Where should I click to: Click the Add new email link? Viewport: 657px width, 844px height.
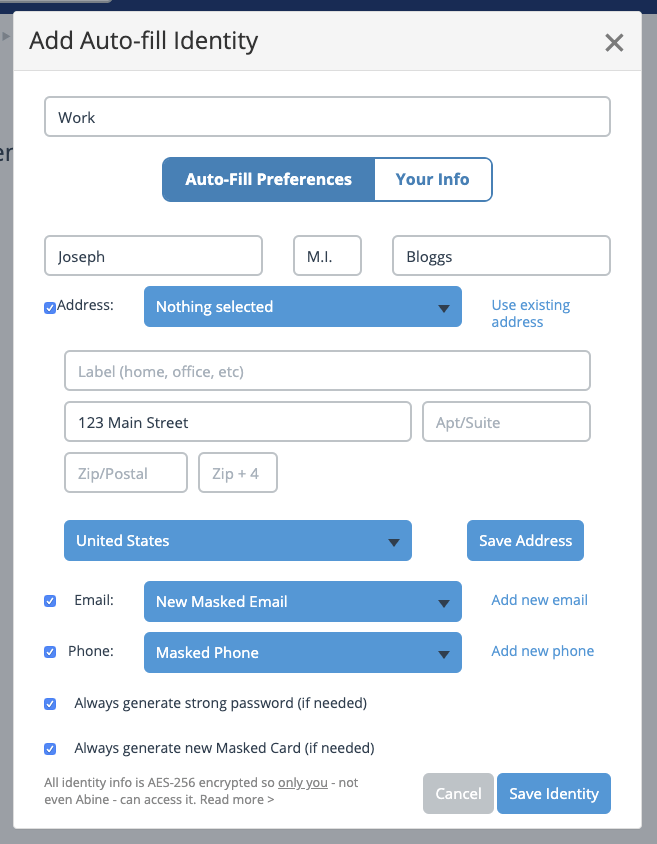(x=539, y=600)
